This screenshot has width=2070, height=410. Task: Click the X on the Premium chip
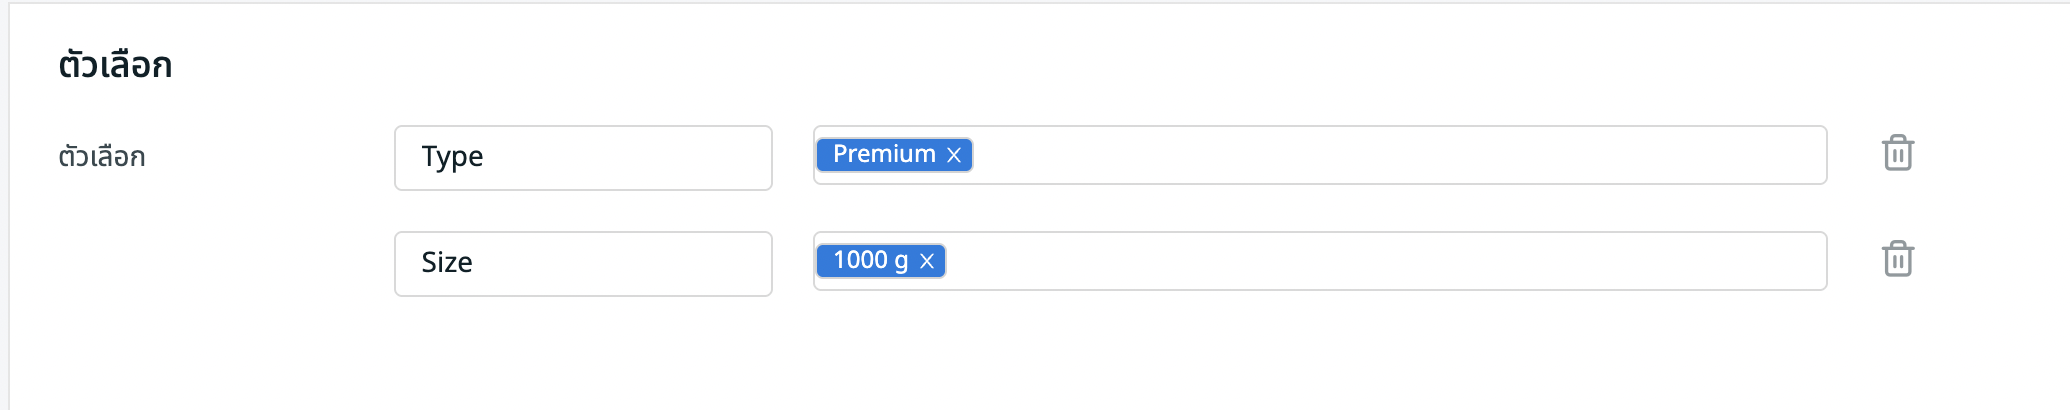tap(954, 155)
